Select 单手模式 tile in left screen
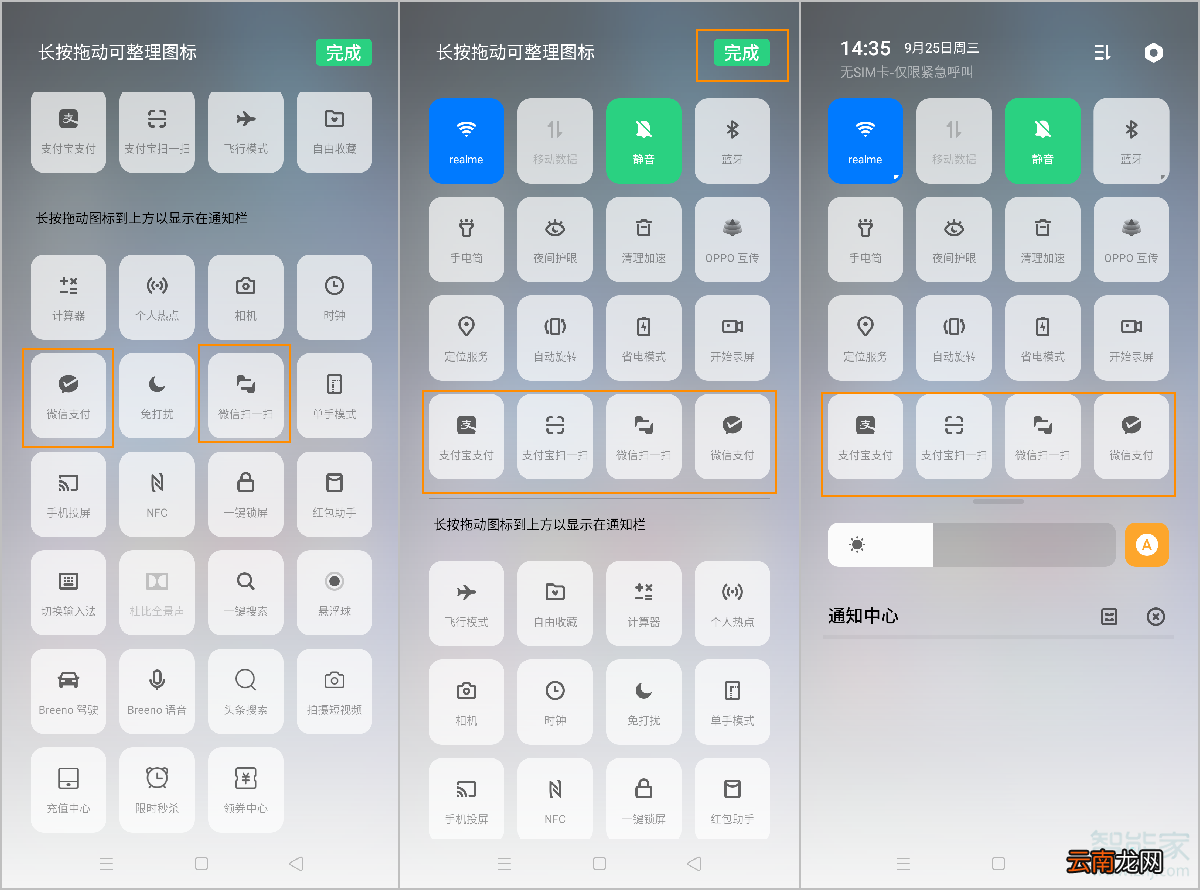1200x890 pixels. point(334,397)
